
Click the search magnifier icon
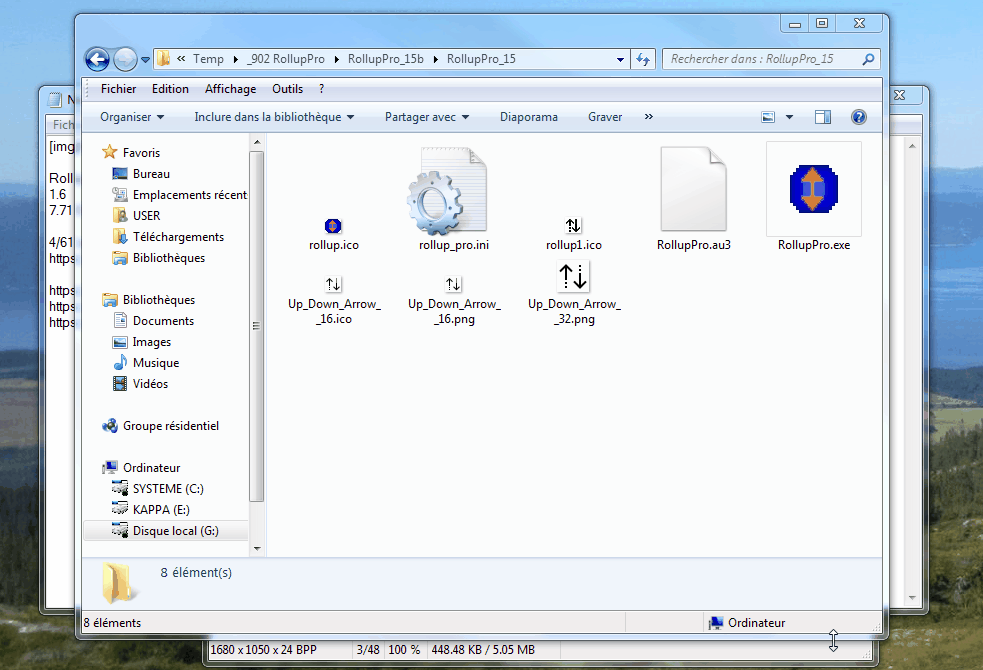[x=869, y=59]
